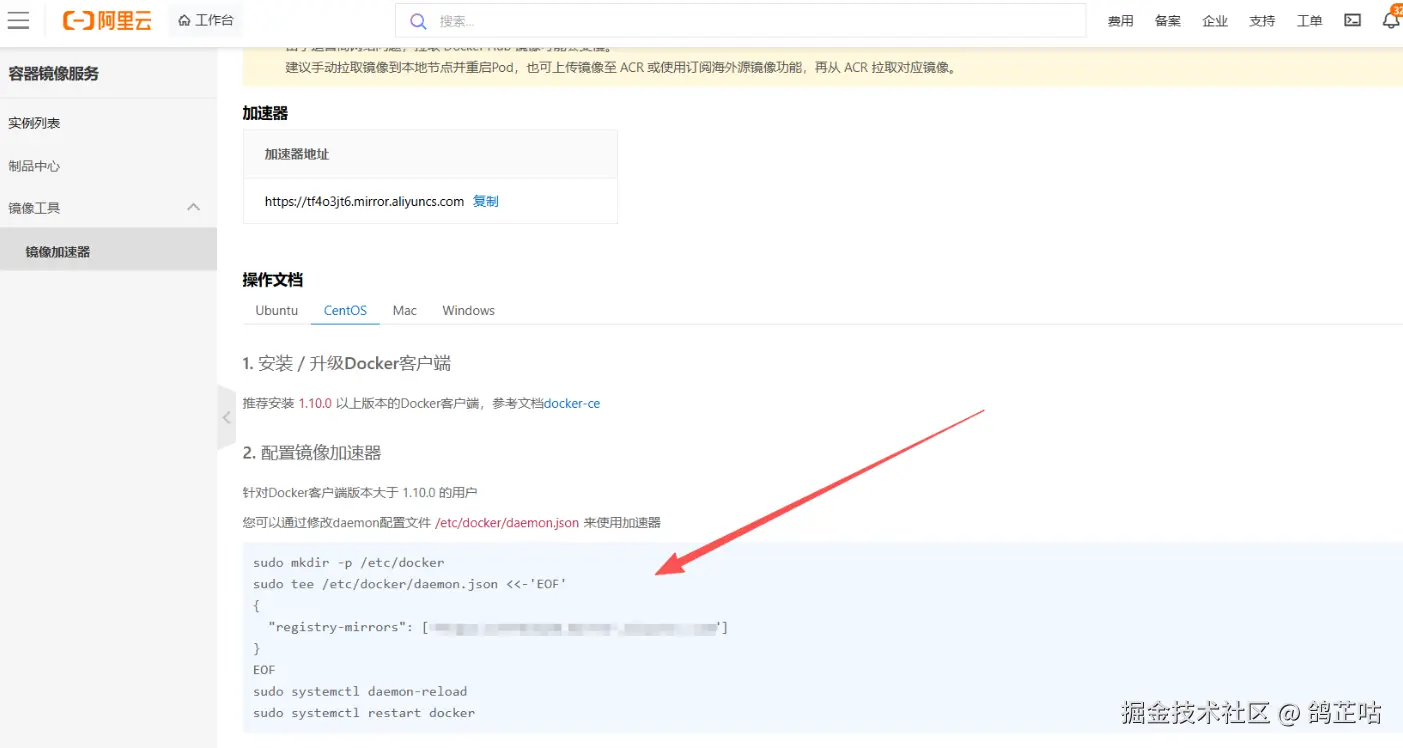Click the search magnifier icon
1403x748 pixels.
coord(419,21)
